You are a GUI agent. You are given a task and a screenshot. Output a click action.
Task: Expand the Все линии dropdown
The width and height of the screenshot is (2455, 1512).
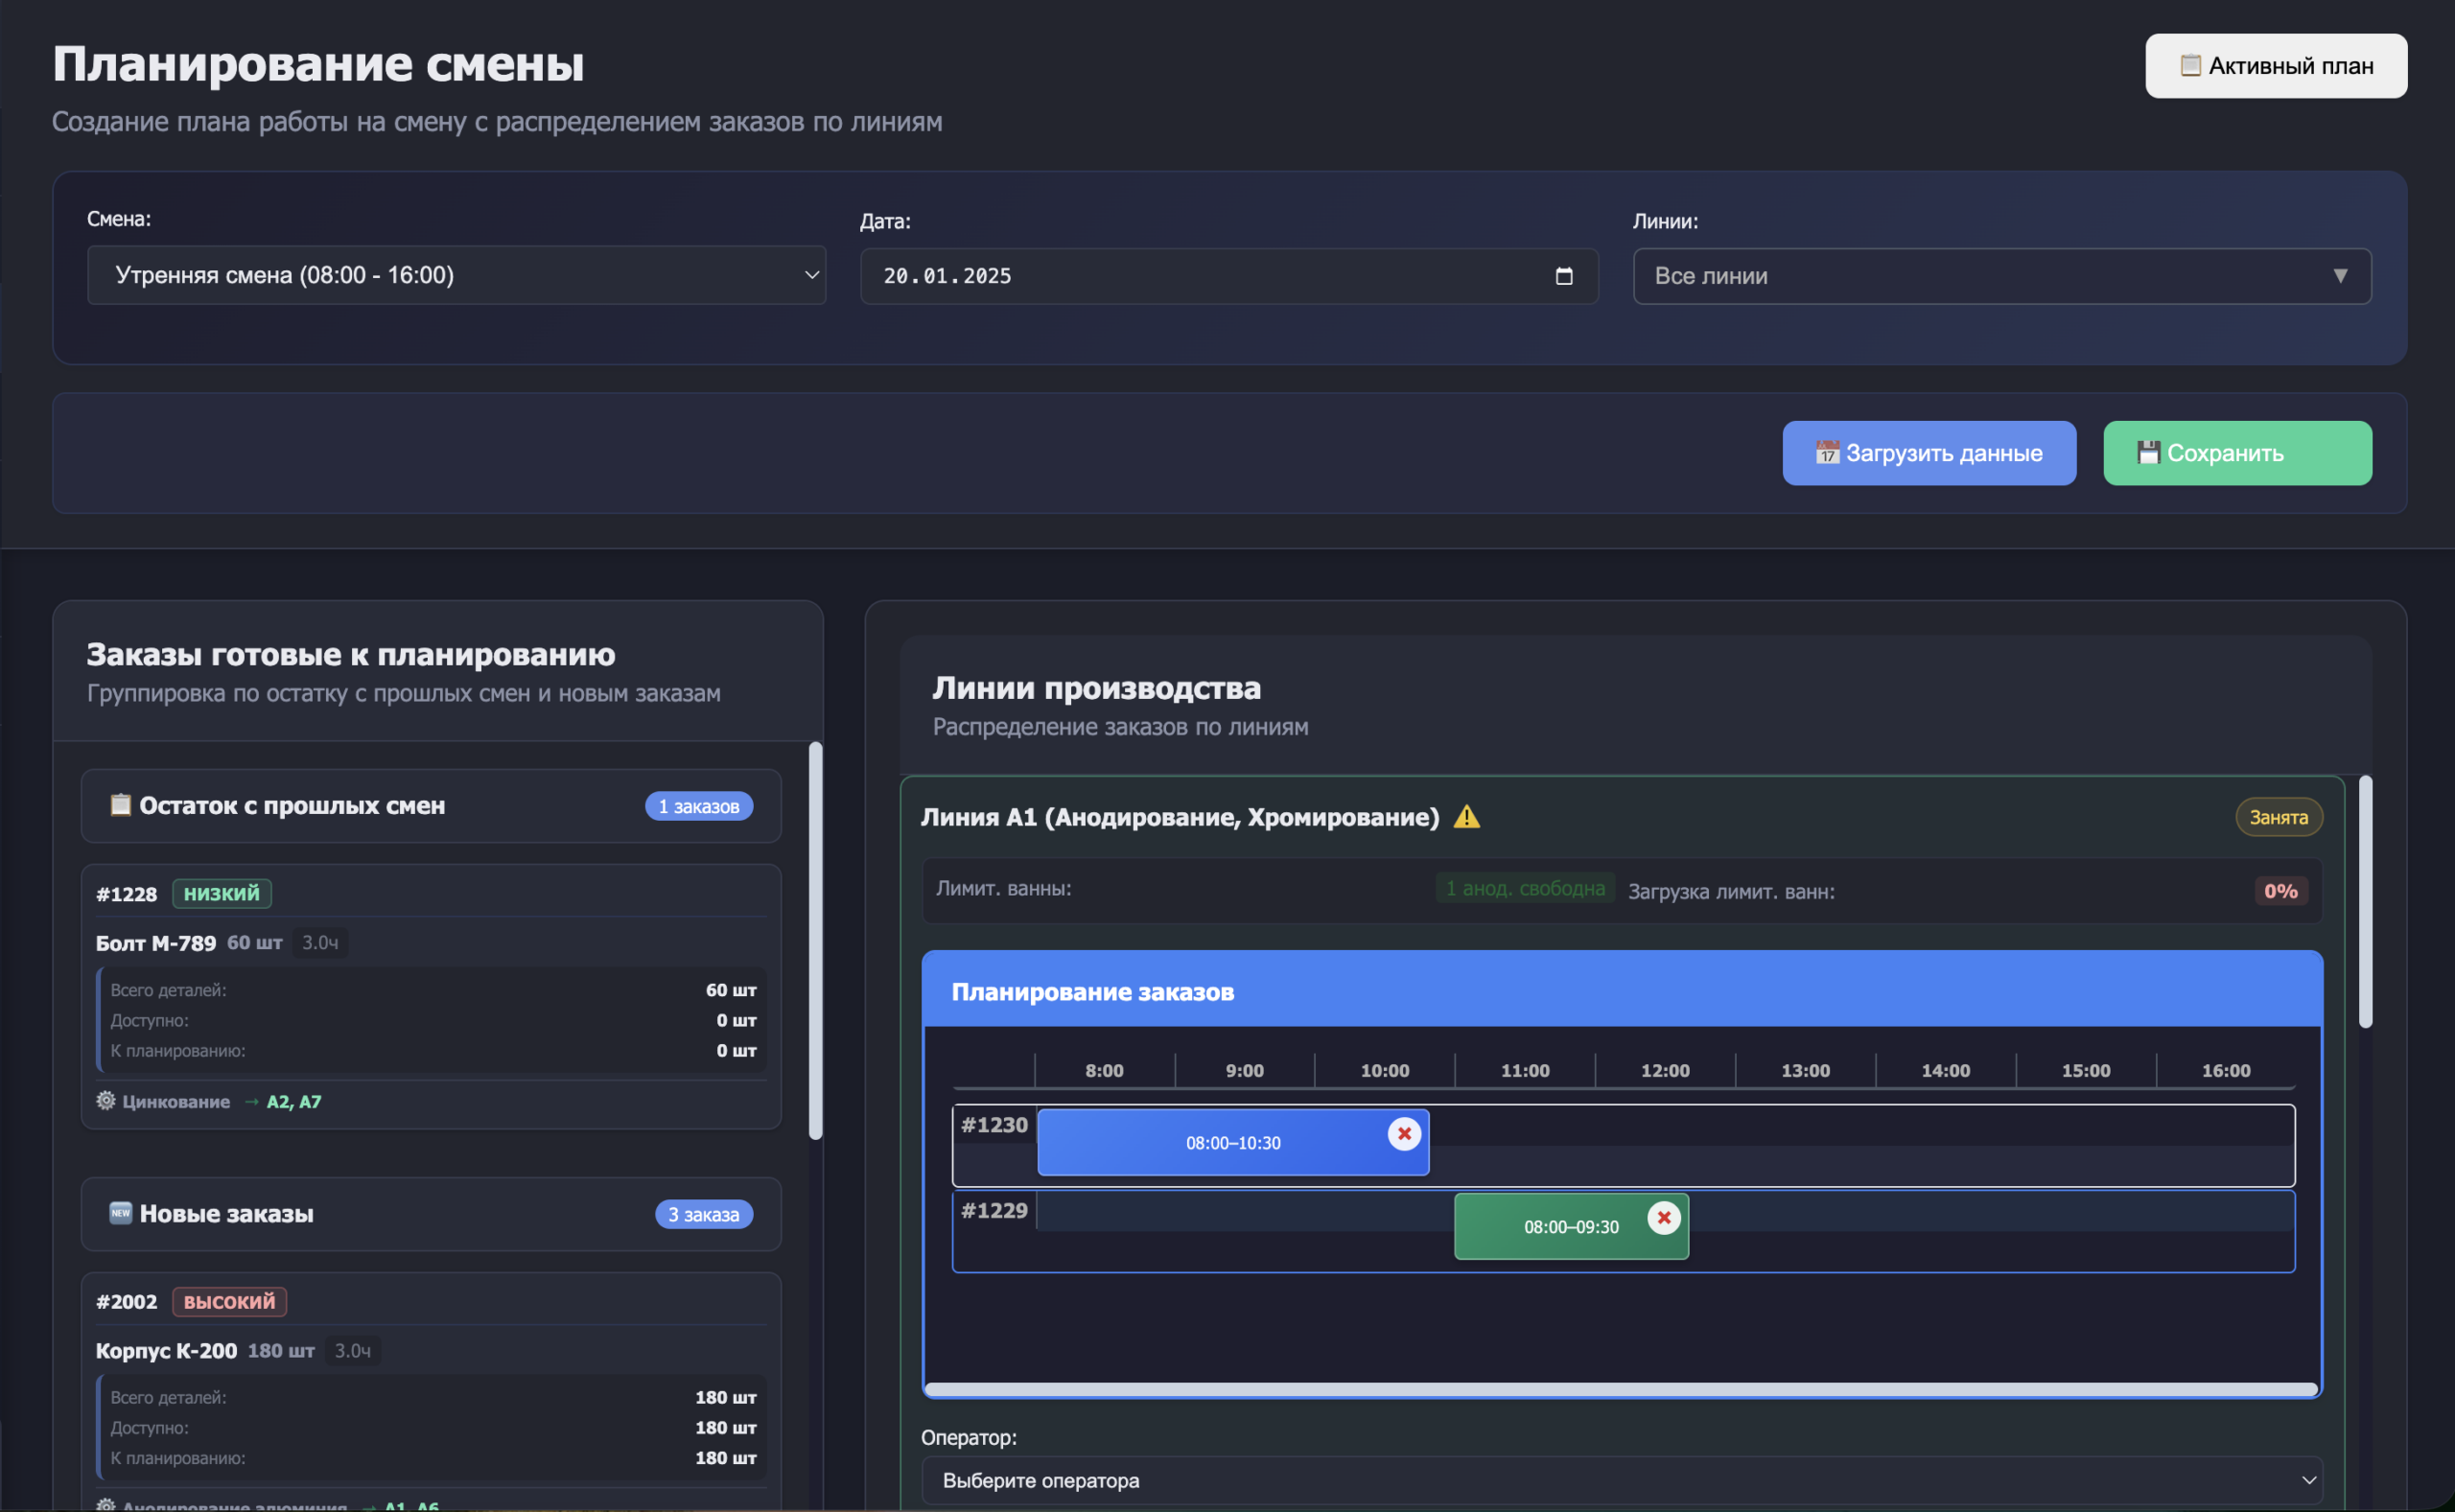2001,276
